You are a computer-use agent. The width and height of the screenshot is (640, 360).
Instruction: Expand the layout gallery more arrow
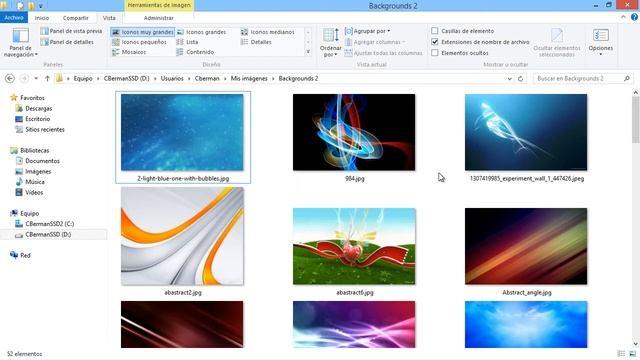tap(308, 52)
